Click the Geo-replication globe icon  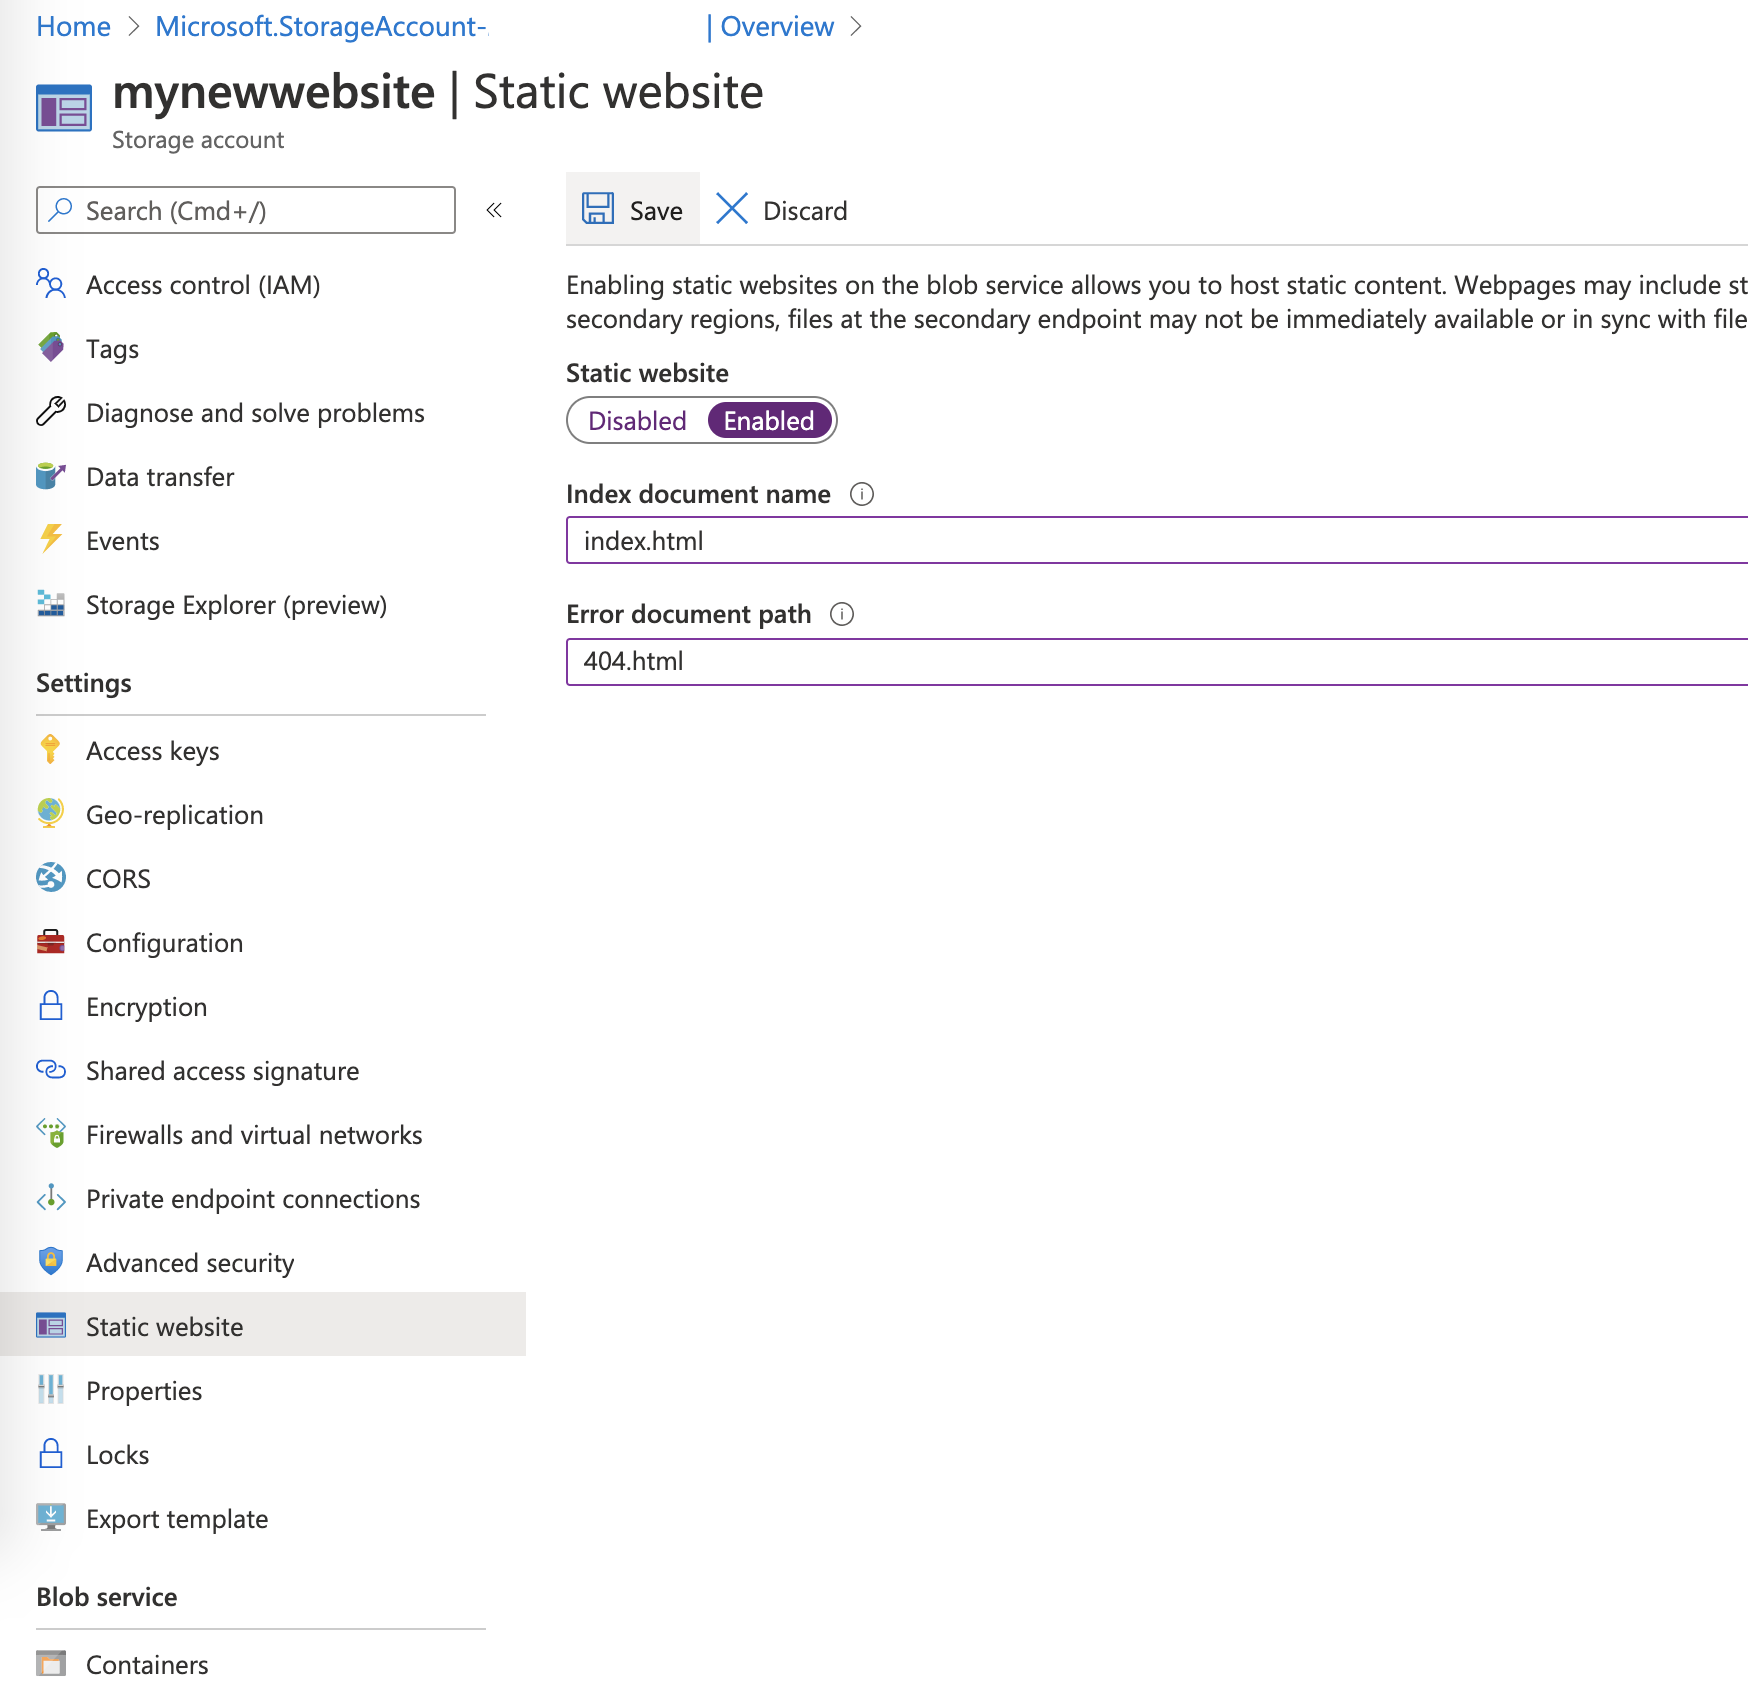click(x=51, y=814)
